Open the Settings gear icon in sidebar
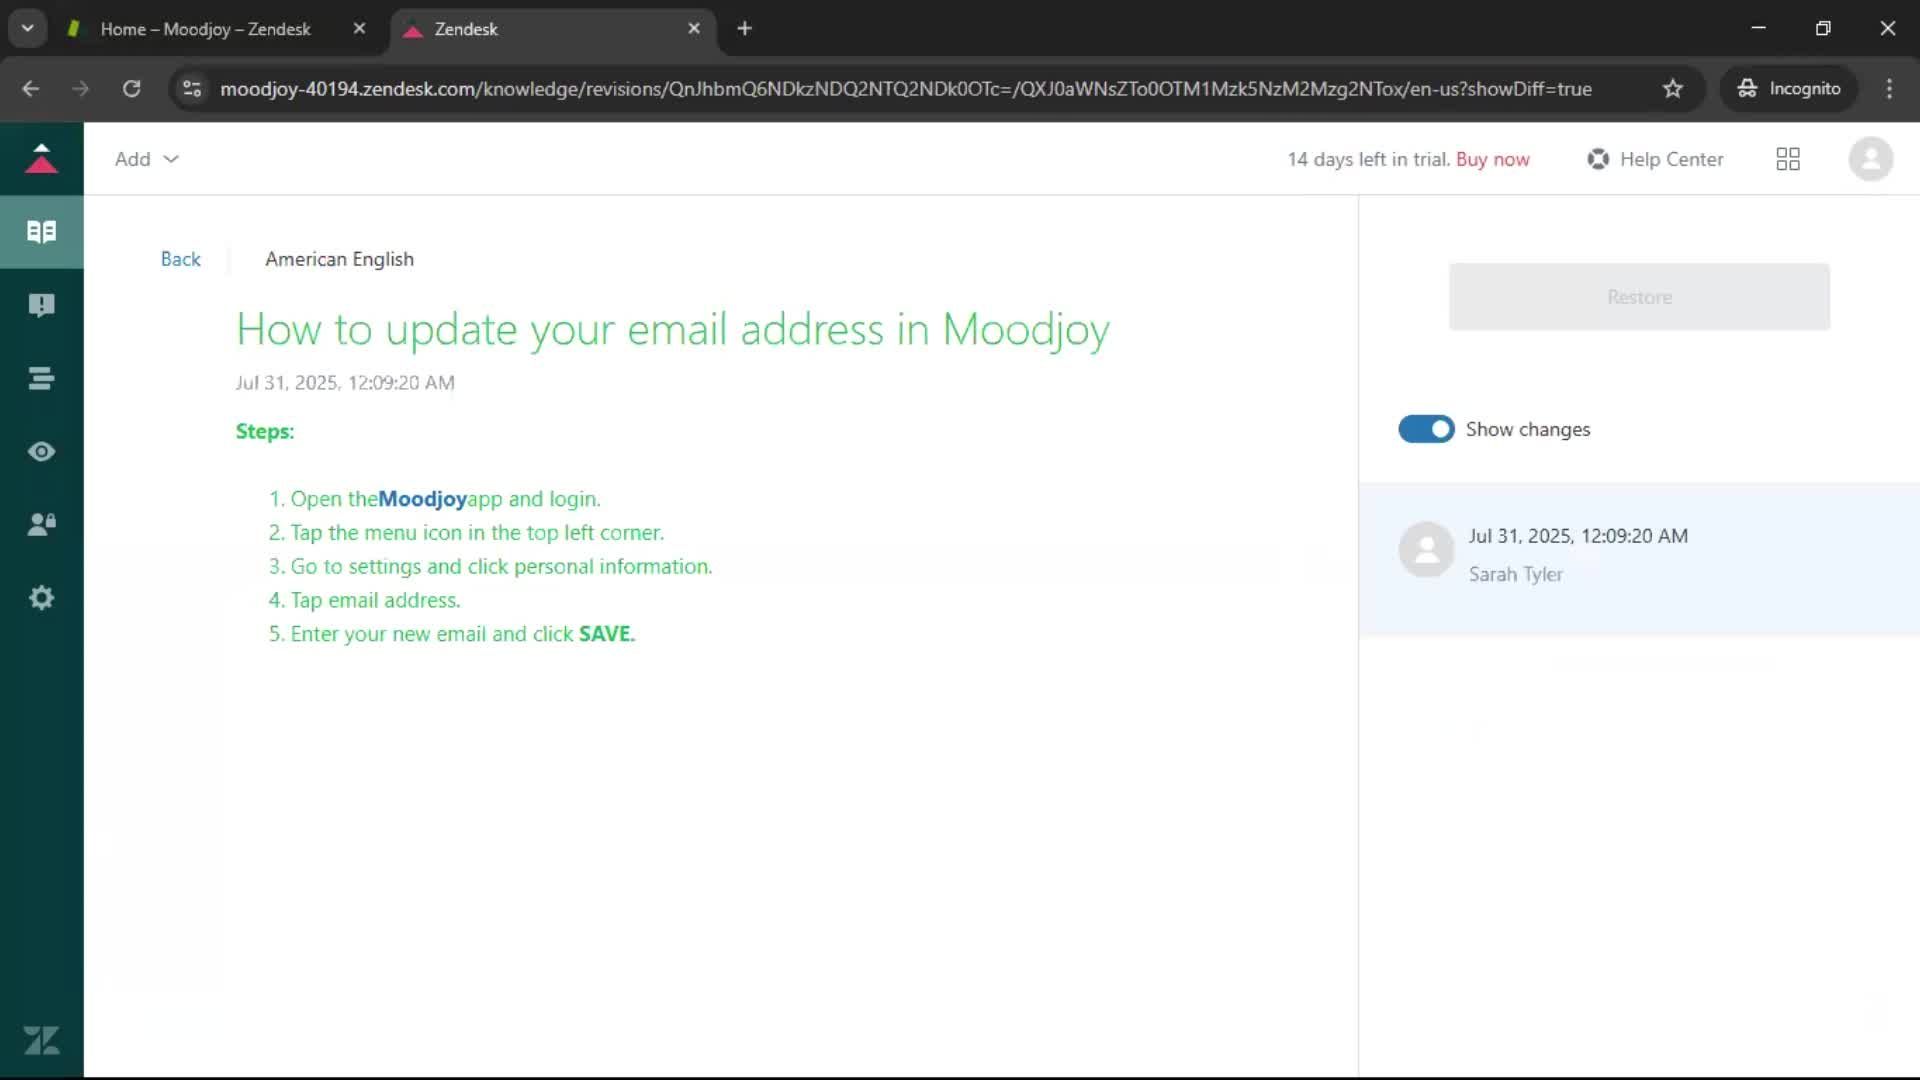 (41, 598)
